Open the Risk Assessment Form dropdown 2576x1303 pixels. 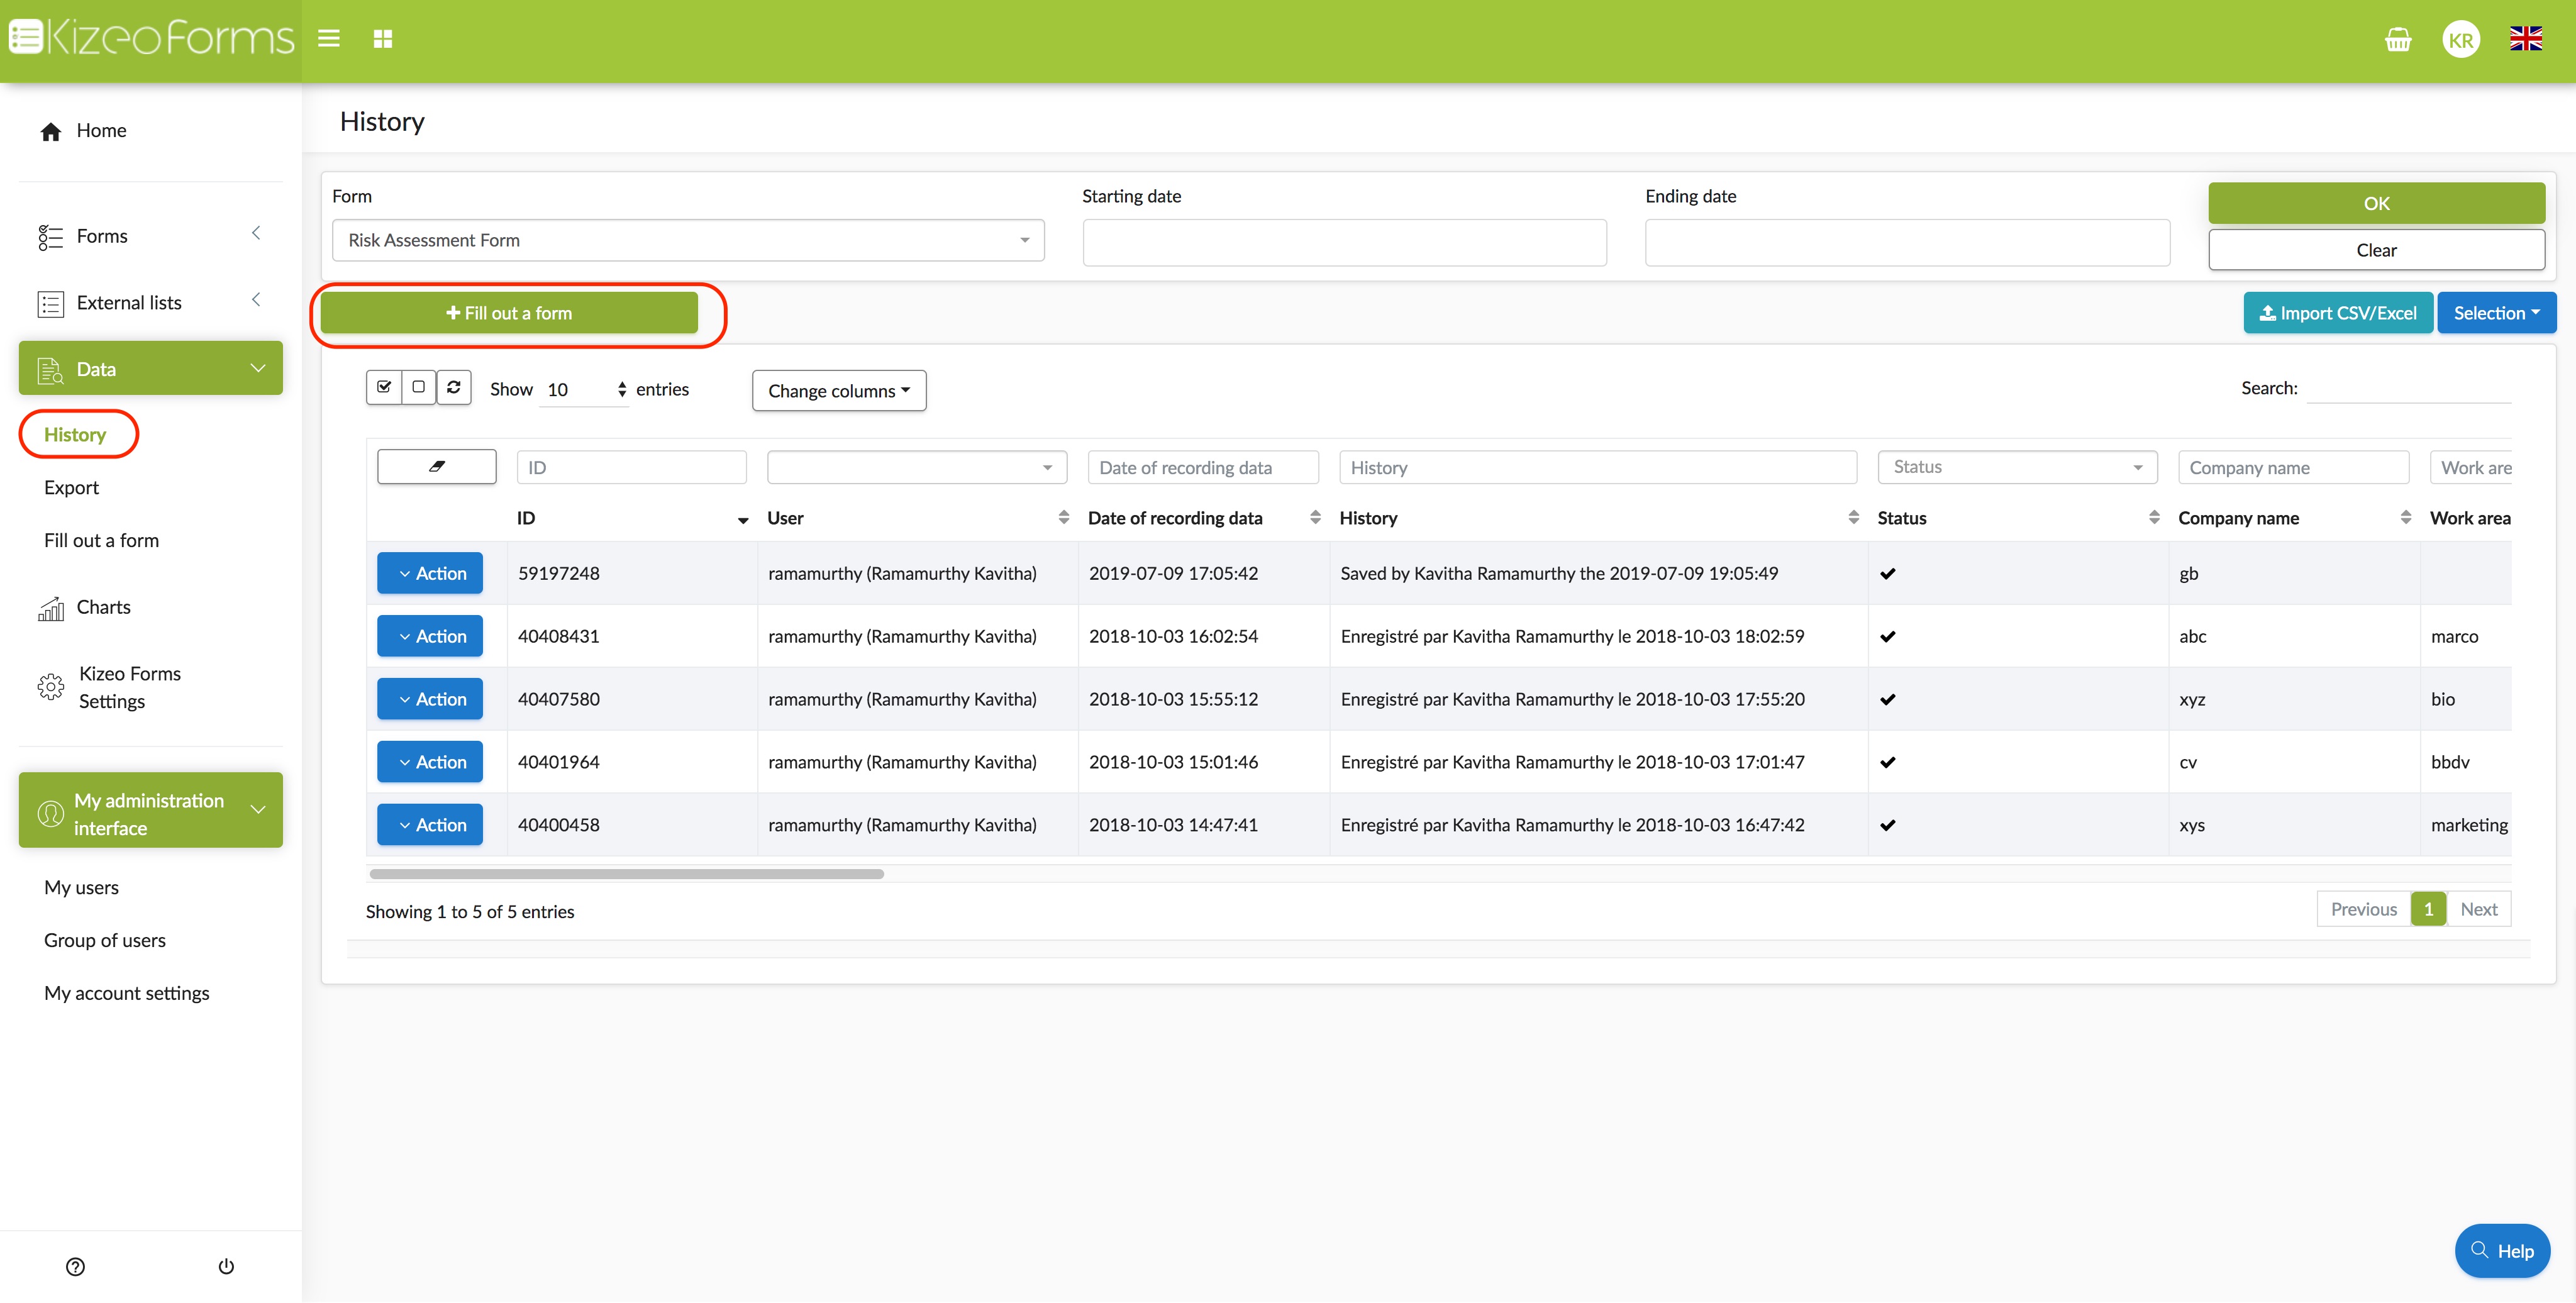pos(688,241)
